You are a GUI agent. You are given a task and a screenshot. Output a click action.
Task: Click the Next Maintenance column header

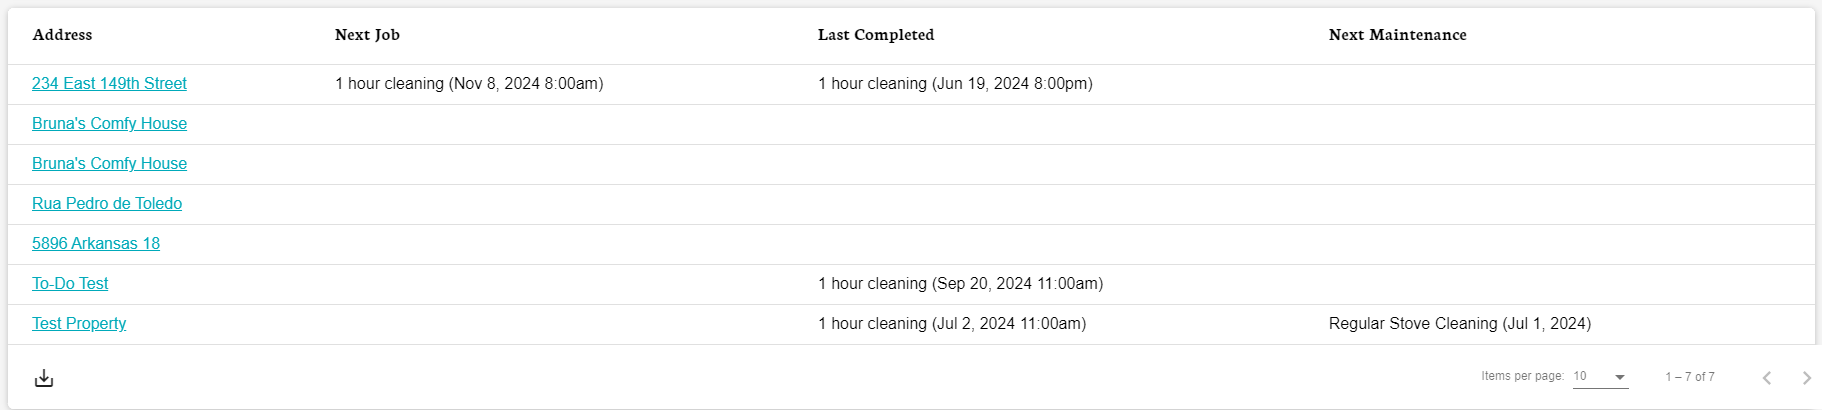click(1397, 35)
